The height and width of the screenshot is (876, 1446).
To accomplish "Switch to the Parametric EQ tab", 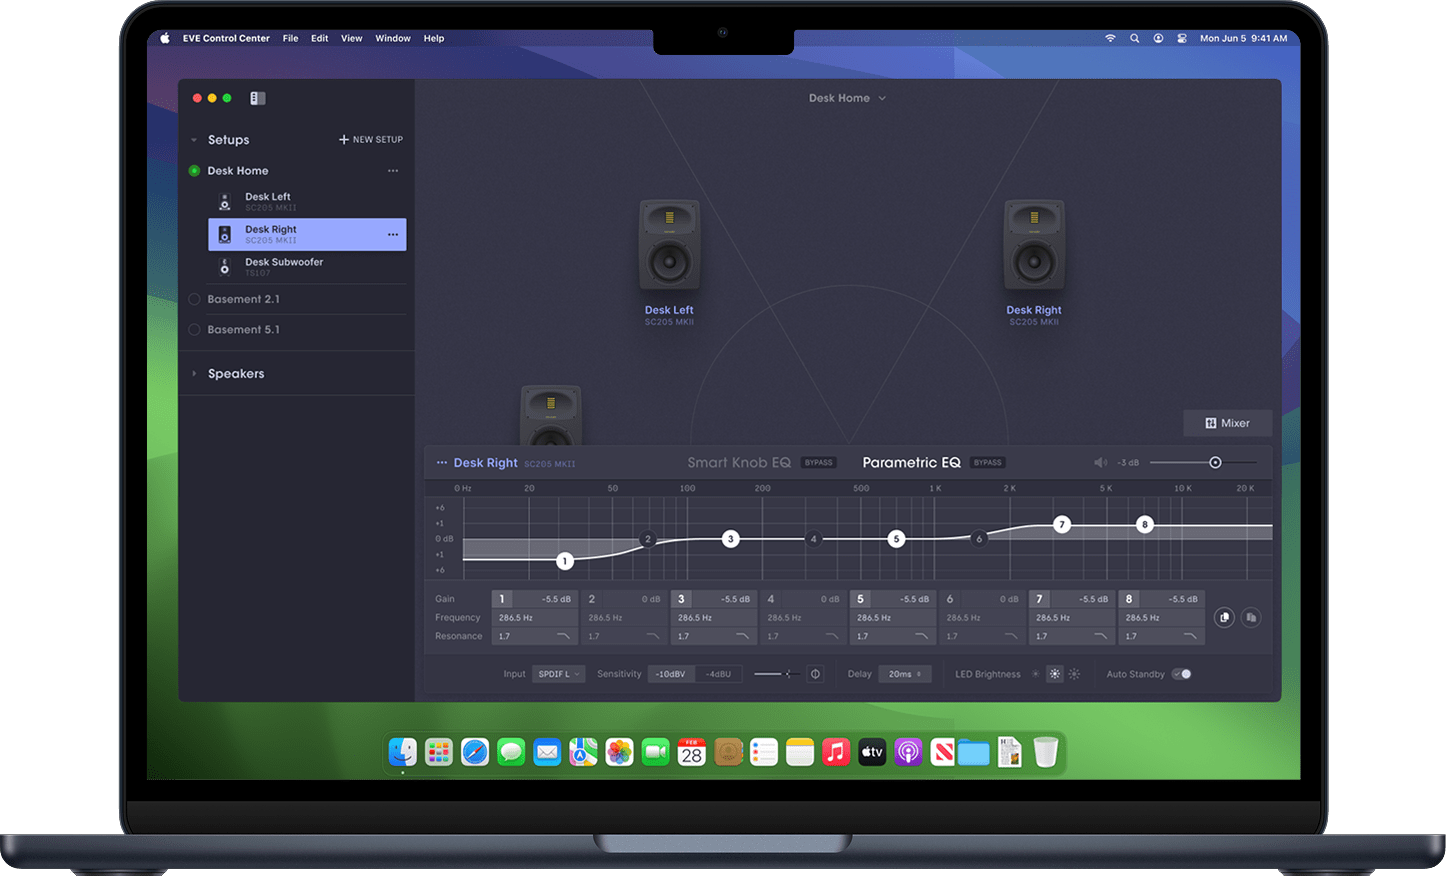I will 911,462.
